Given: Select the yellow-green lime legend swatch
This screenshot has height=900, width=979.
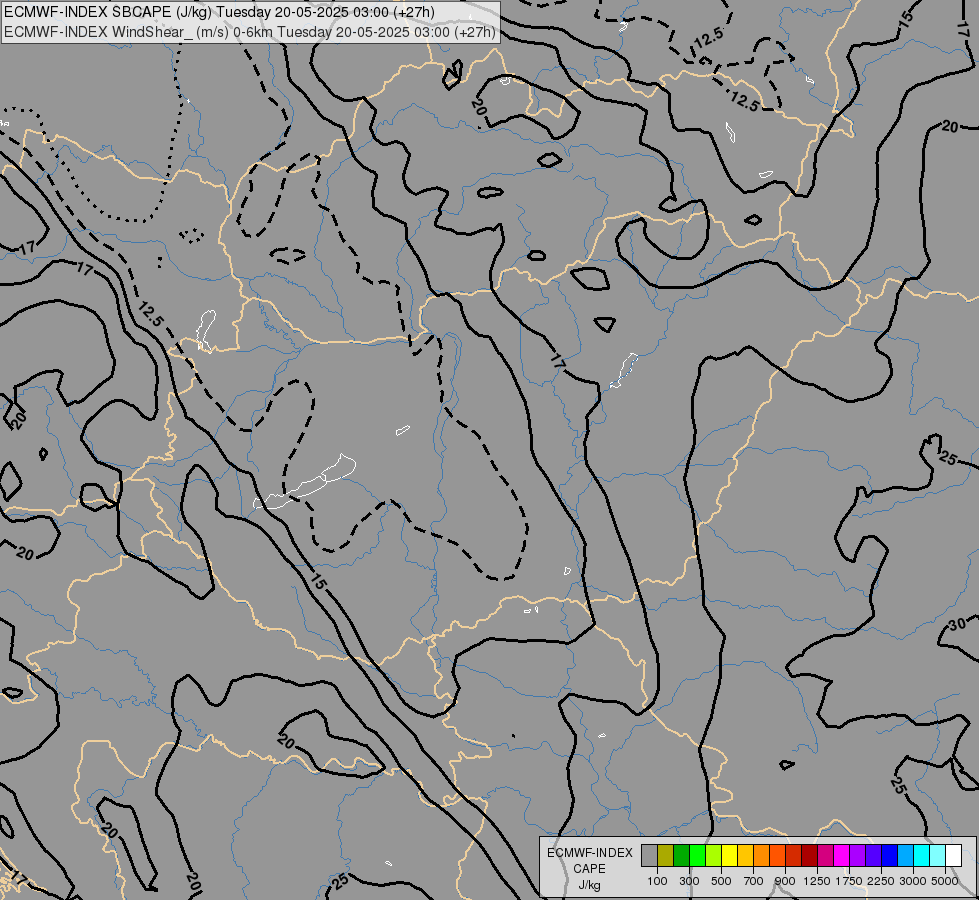Looking at the screenshot, I should [x=713, y=855].
